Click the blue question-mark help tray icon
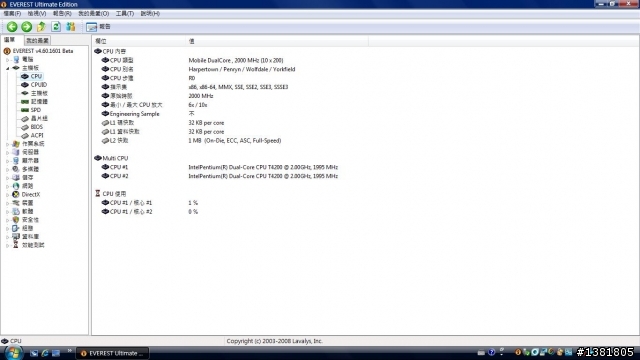Screen dimensions: 640x360 491,352
